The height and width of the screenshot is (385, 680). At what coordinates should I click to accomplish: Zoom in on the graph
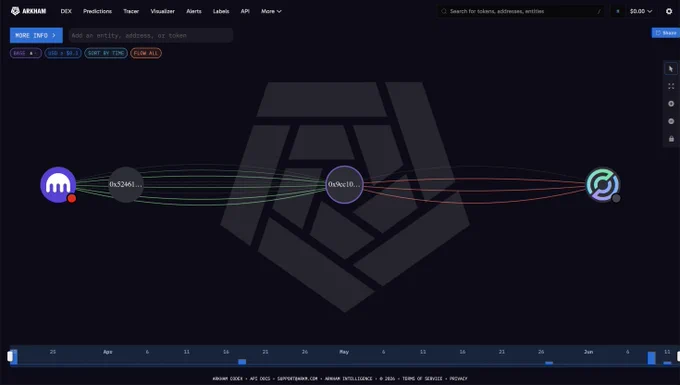point(671,104)
